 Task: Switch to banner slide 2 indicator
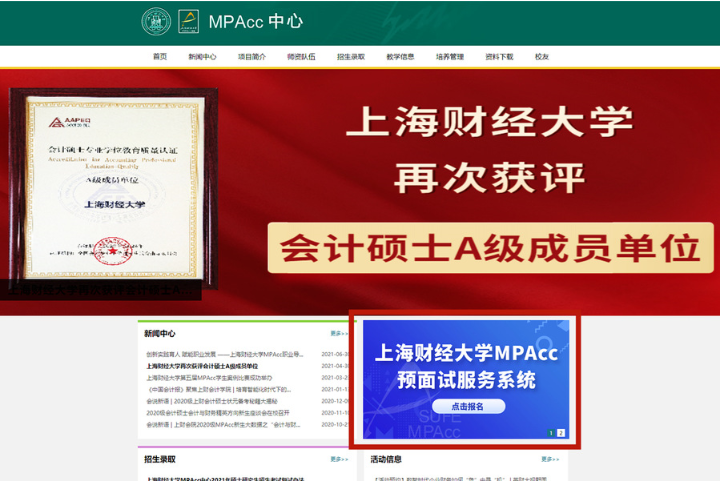pos(561,433)
